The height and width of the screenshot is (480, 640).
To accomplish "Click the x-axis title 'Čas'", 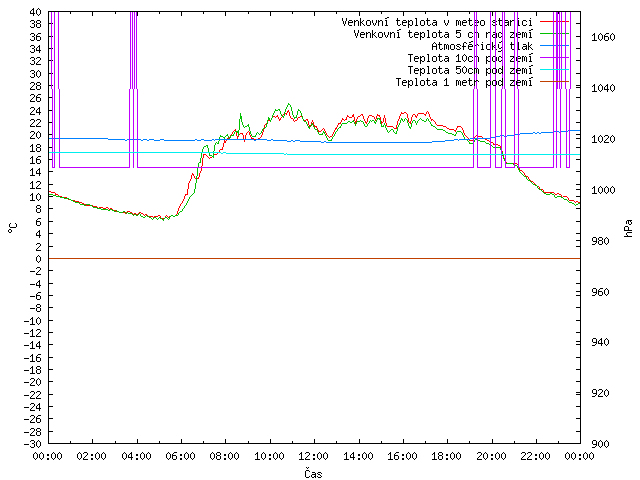I will (x=313, y=473).
